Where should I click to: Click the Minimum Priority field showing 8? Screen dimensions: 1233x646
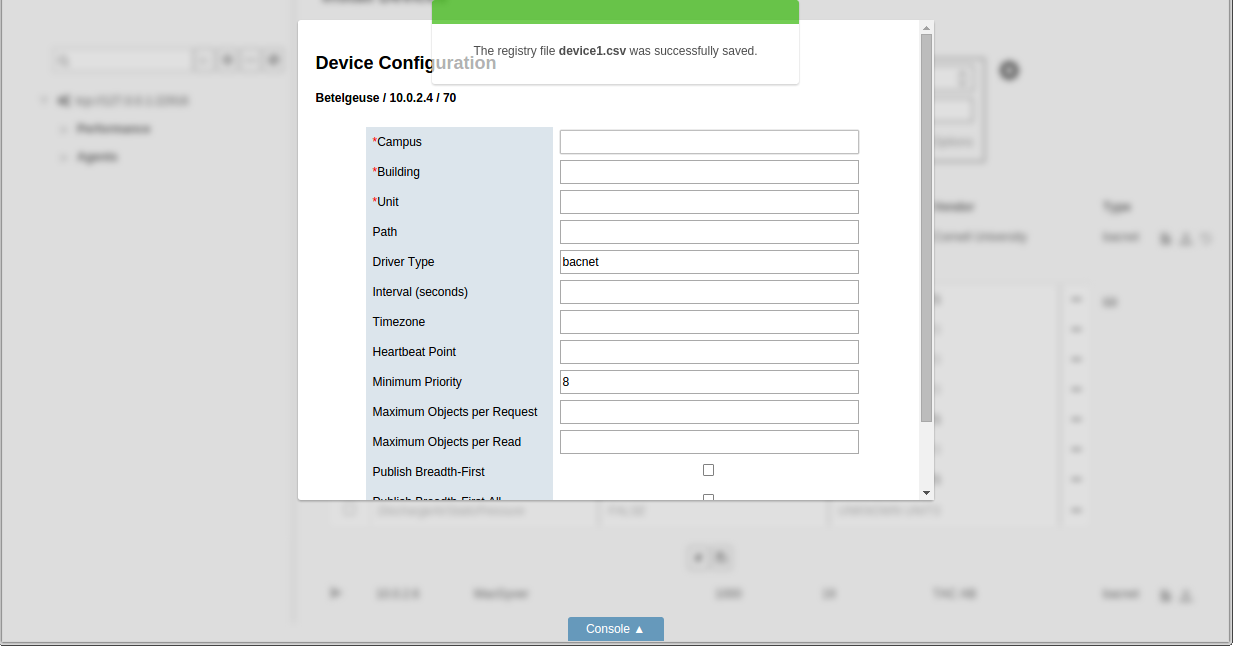[709, 382]
